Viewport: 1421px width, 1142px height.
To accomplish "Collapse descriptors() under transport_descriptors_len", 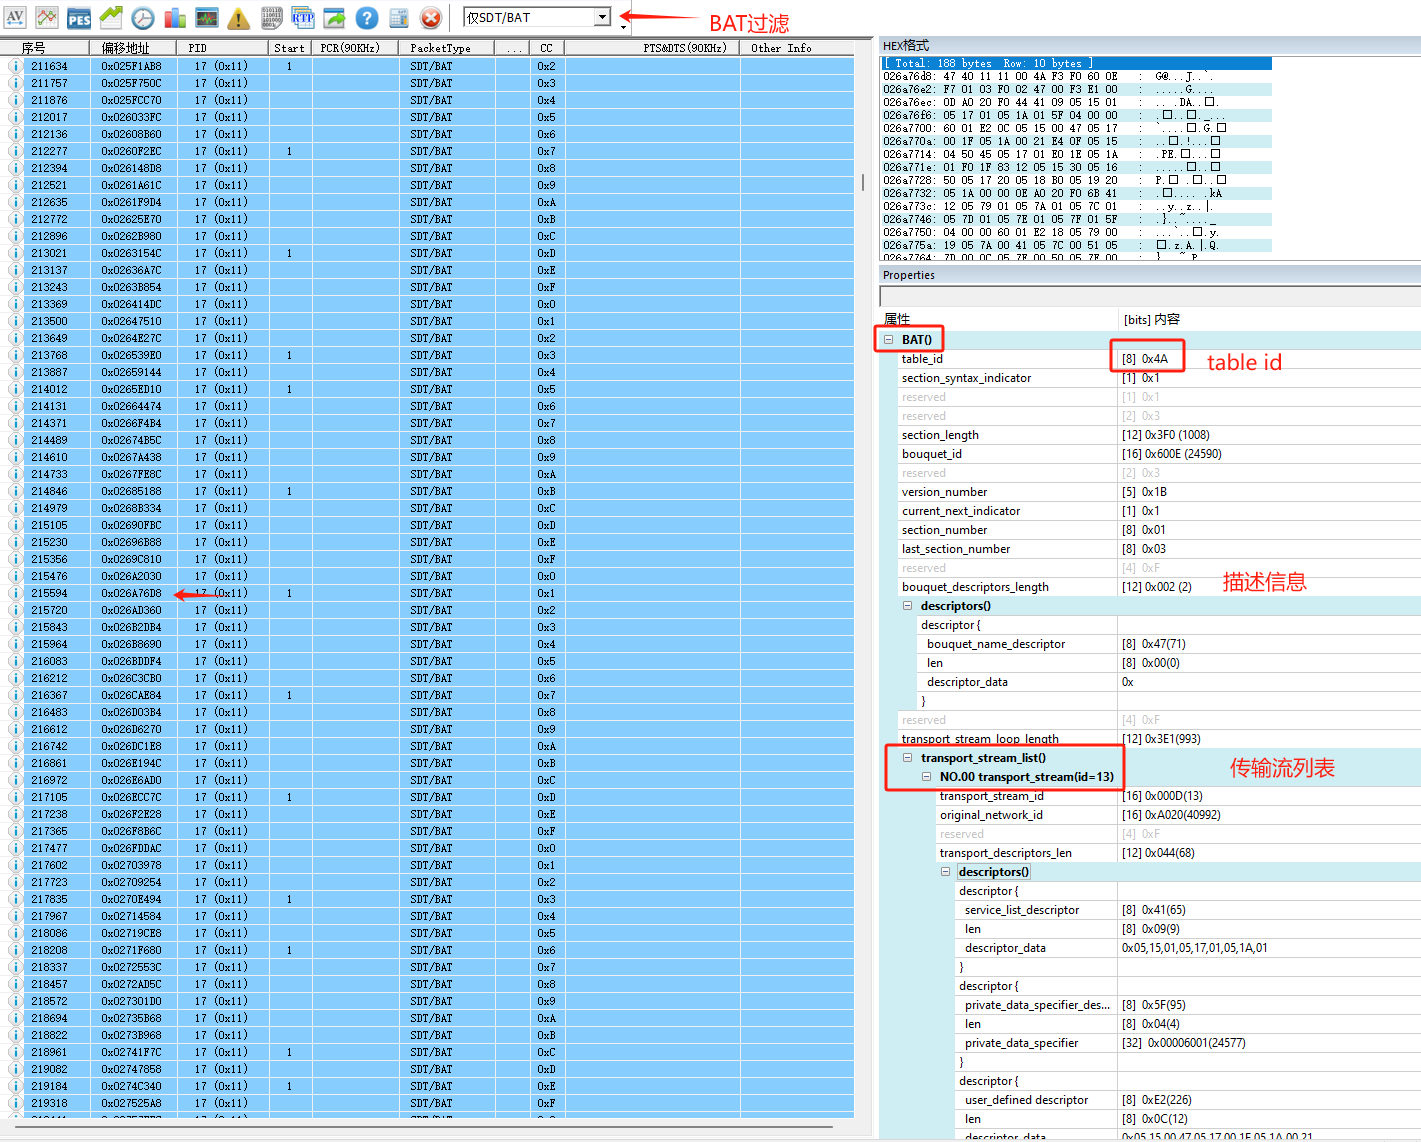I will (946, 871).
